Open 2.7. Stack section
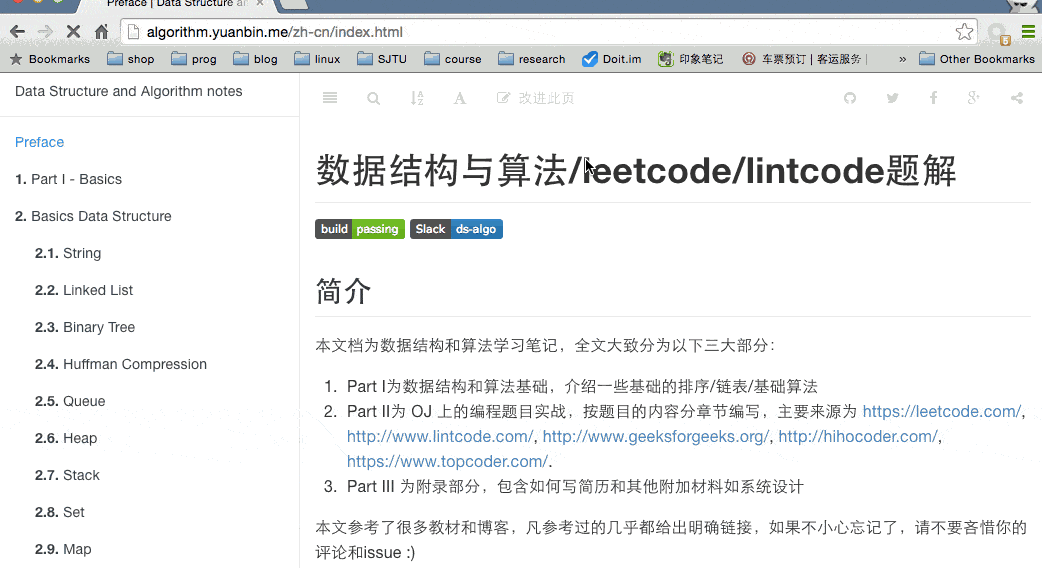 point(67,476)
